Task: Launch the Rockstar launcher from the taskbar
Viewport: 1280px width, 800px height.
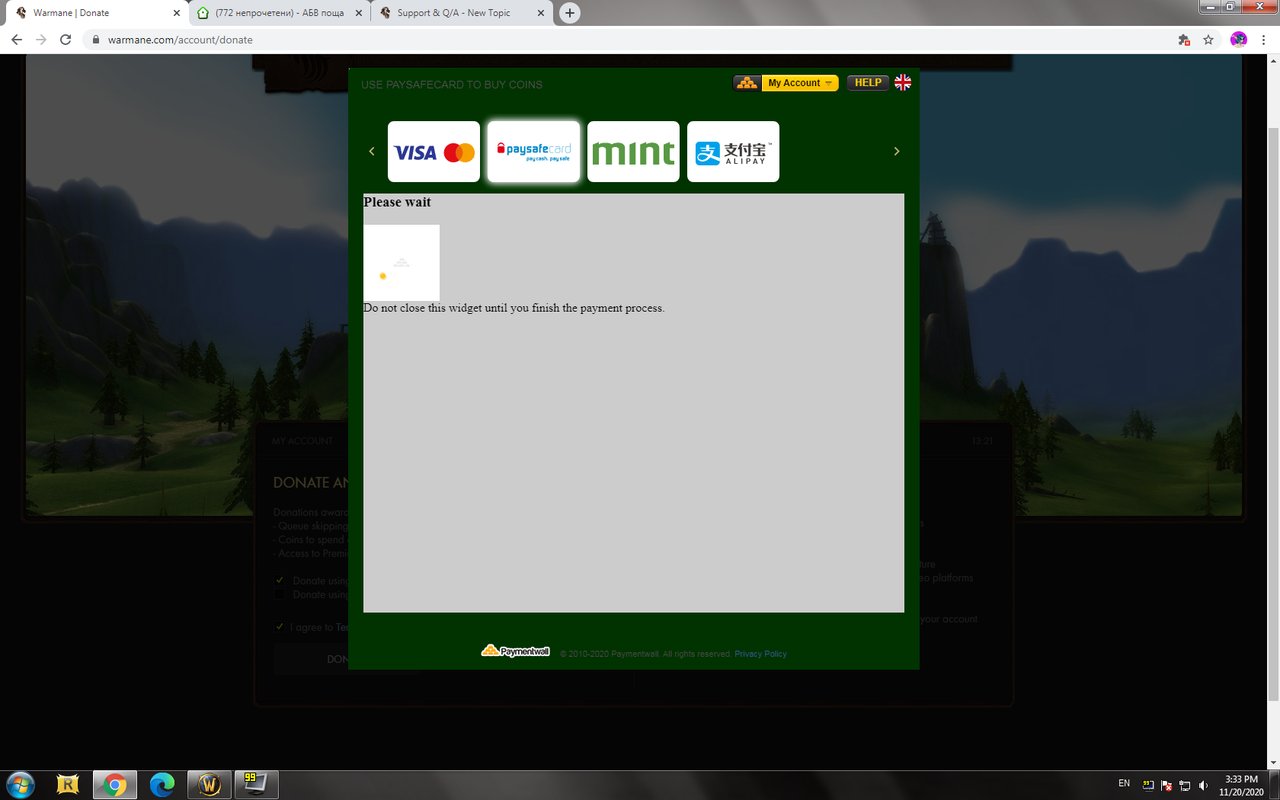Action: 68,785
